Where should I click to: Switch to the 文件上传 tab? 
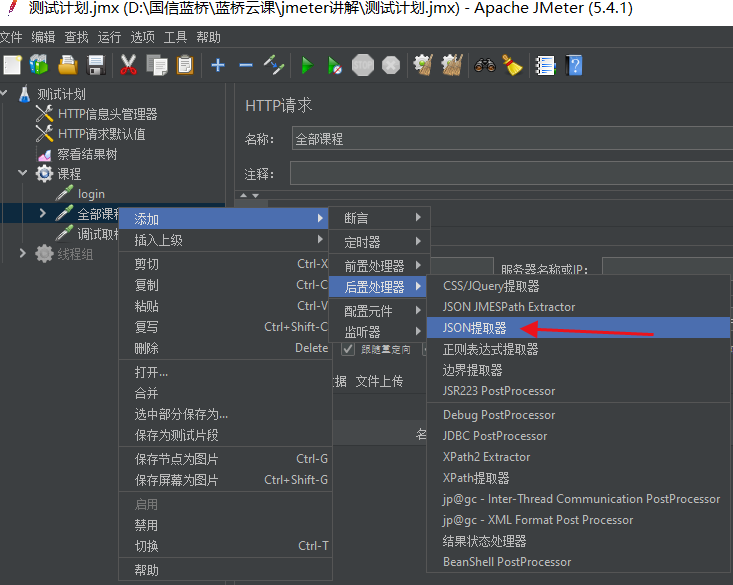[x=379, y=382]
